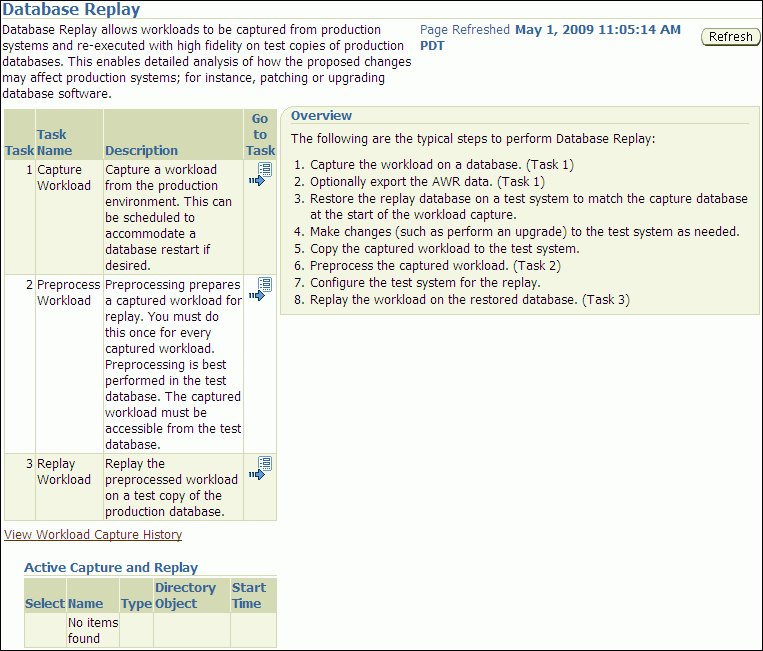Click the No items found cell
Viewport: 763px width, 651px height.
[92, 630]
